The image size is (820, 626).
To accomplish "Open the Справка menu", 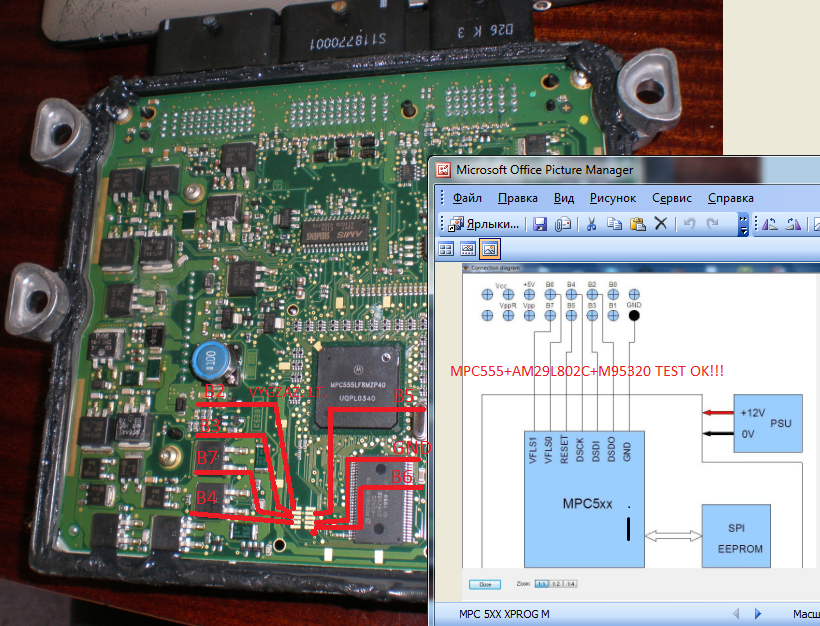I will 731,198.
